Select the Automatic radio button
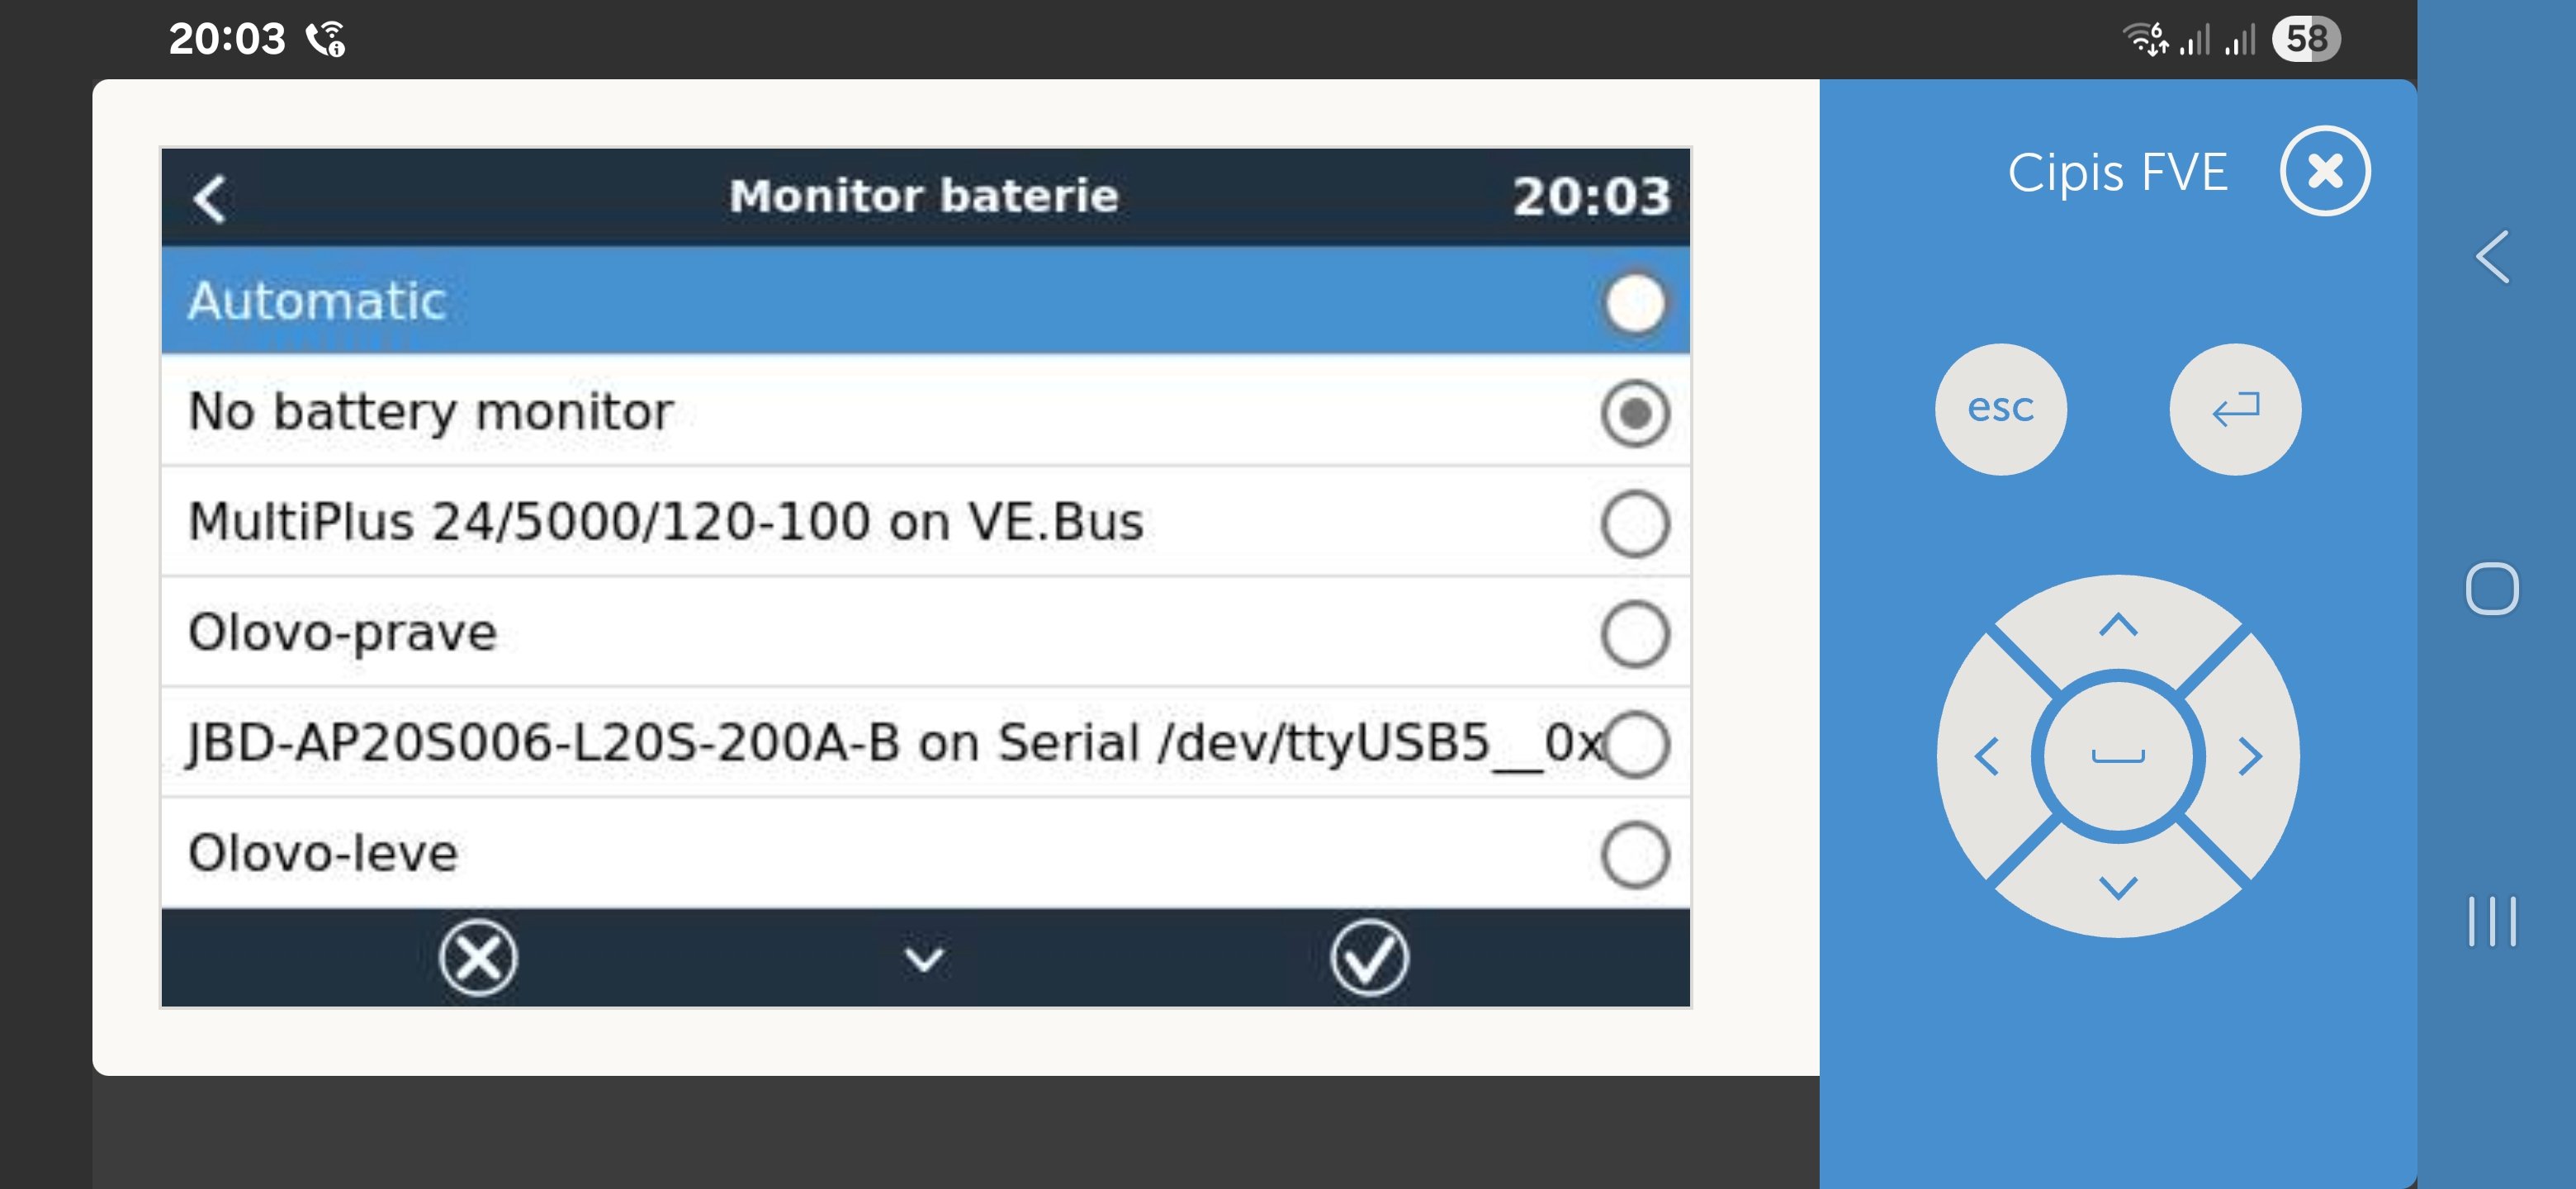Screen dimensions: 2576x1189 click(x=1634, y=303)
